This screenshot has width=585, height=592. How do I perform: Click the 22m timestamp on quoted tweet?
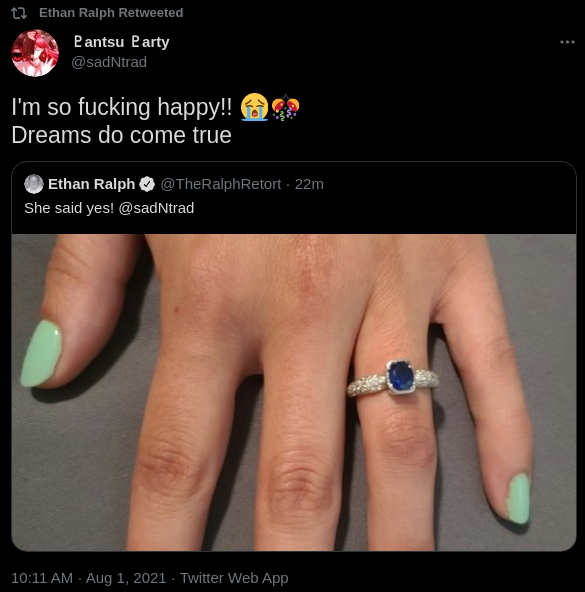(309, 184)
